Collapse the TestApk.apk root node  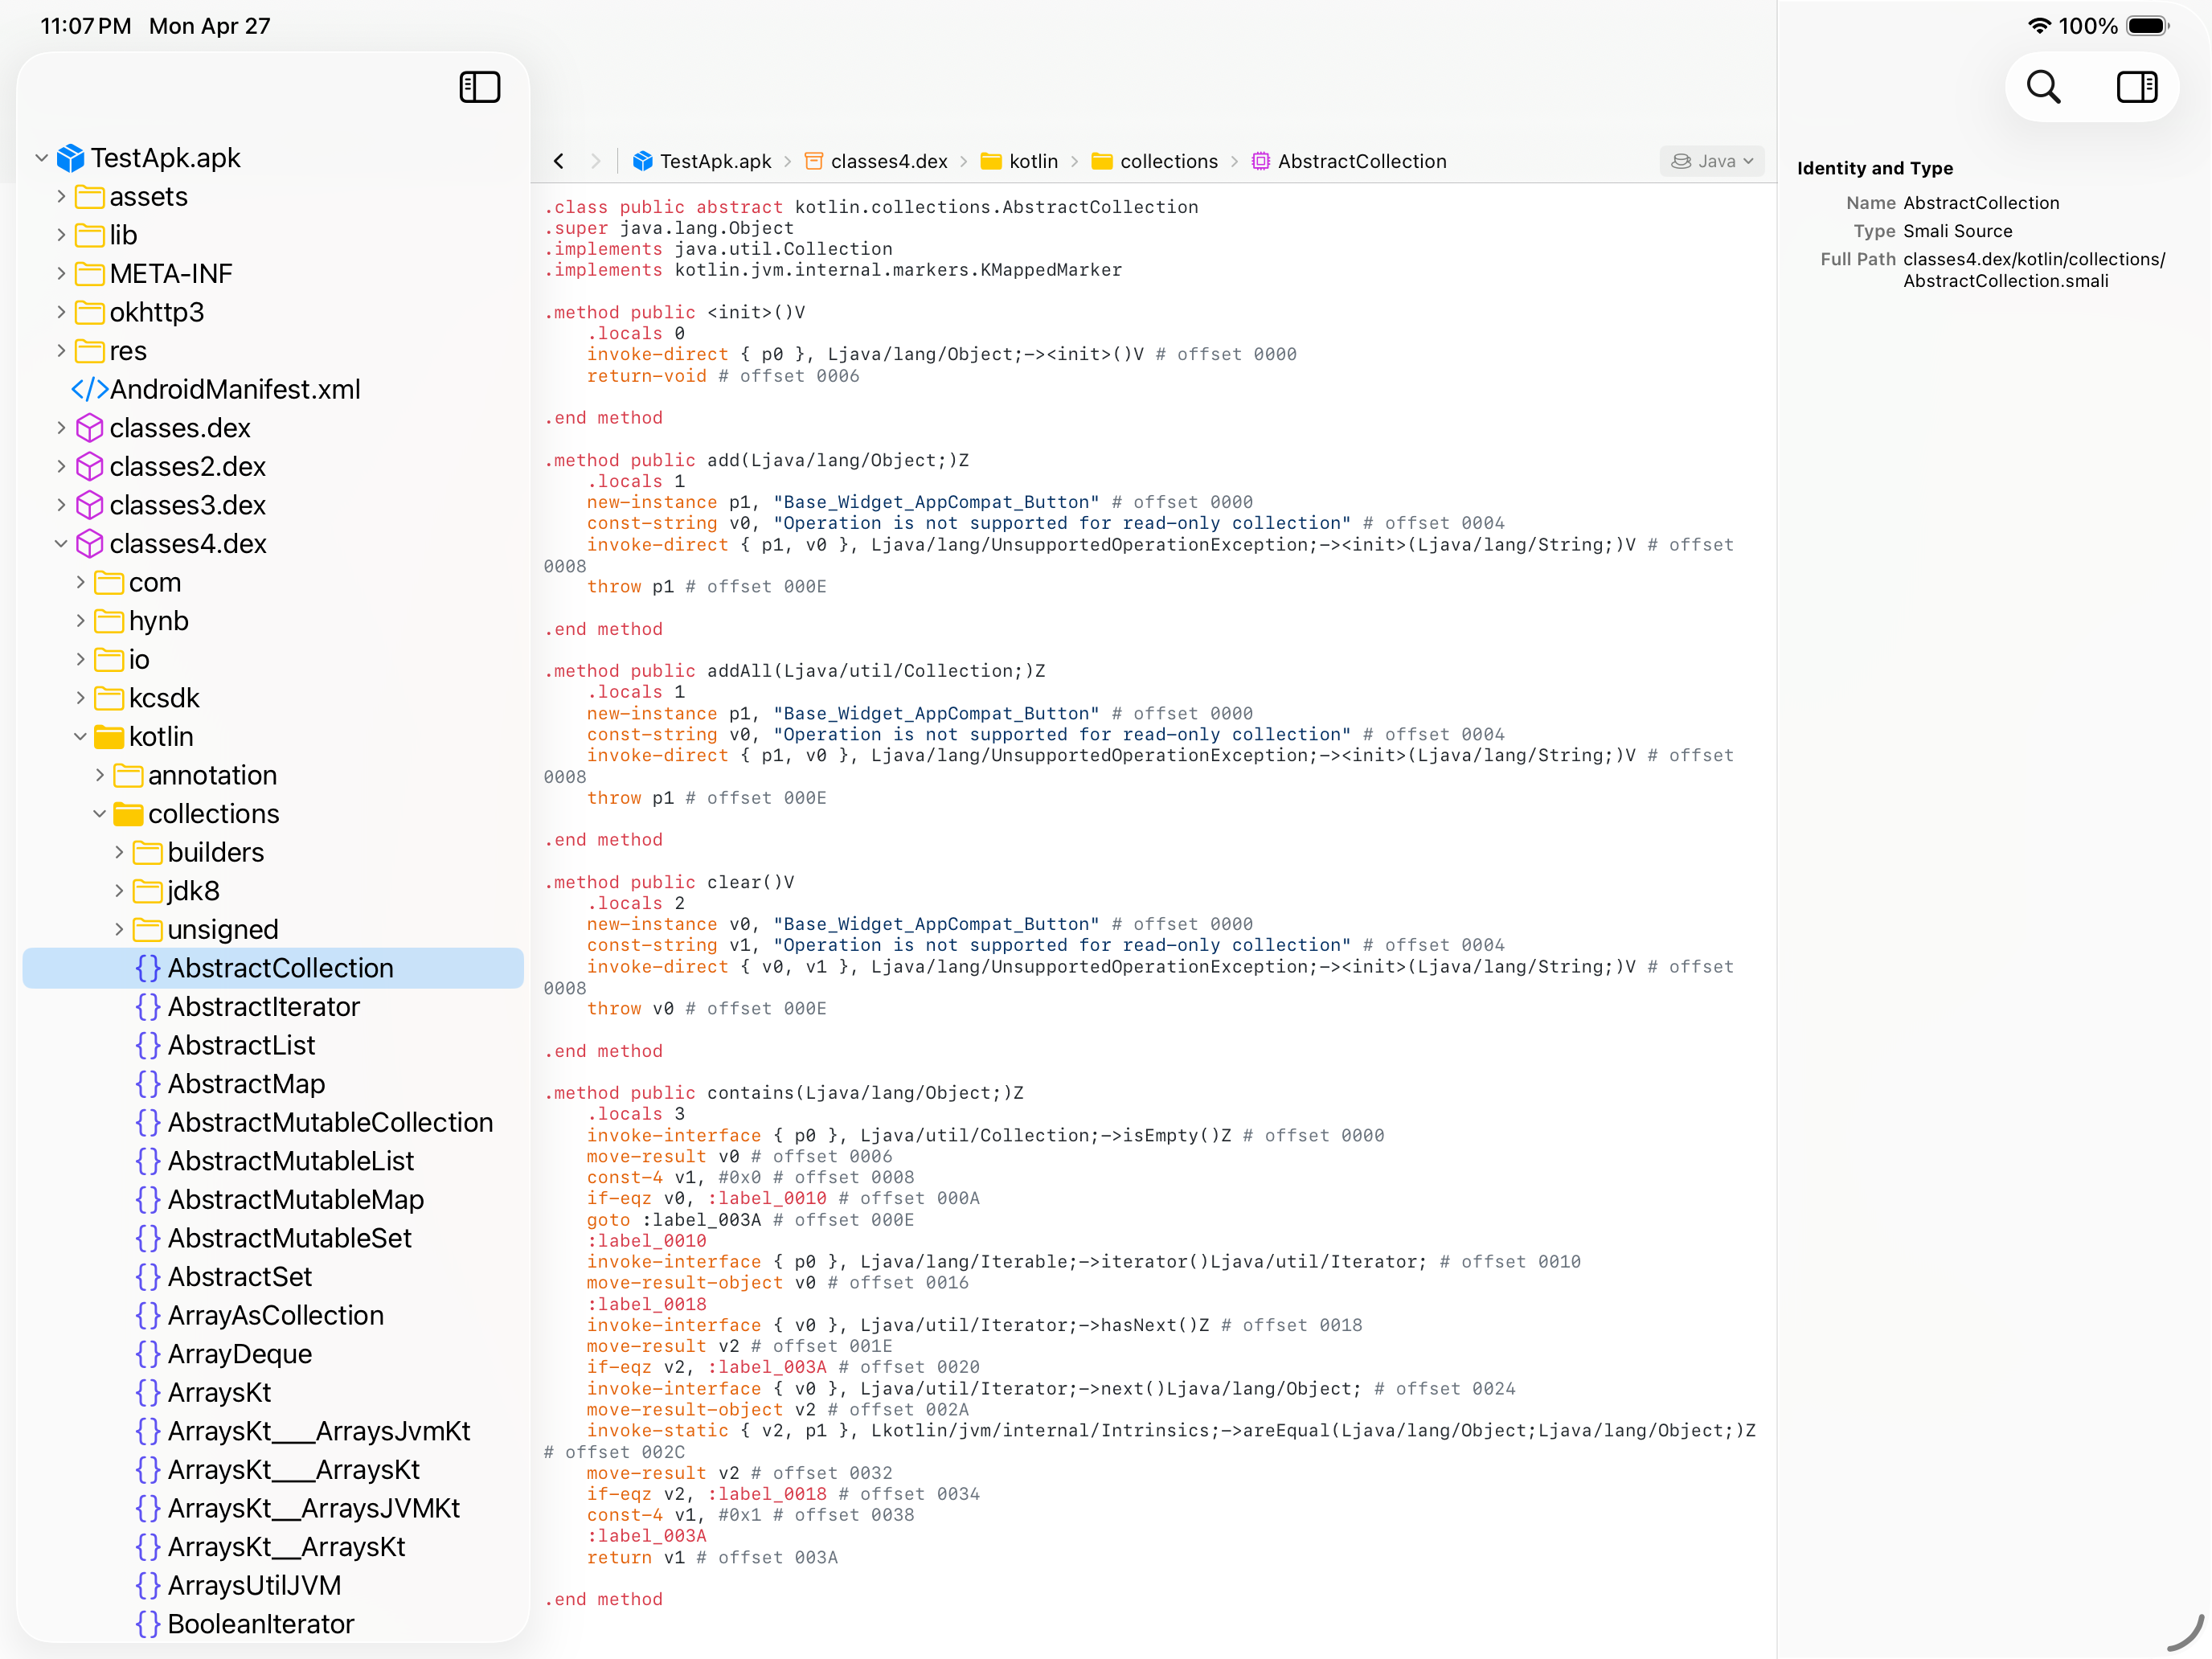pos(42,158)
